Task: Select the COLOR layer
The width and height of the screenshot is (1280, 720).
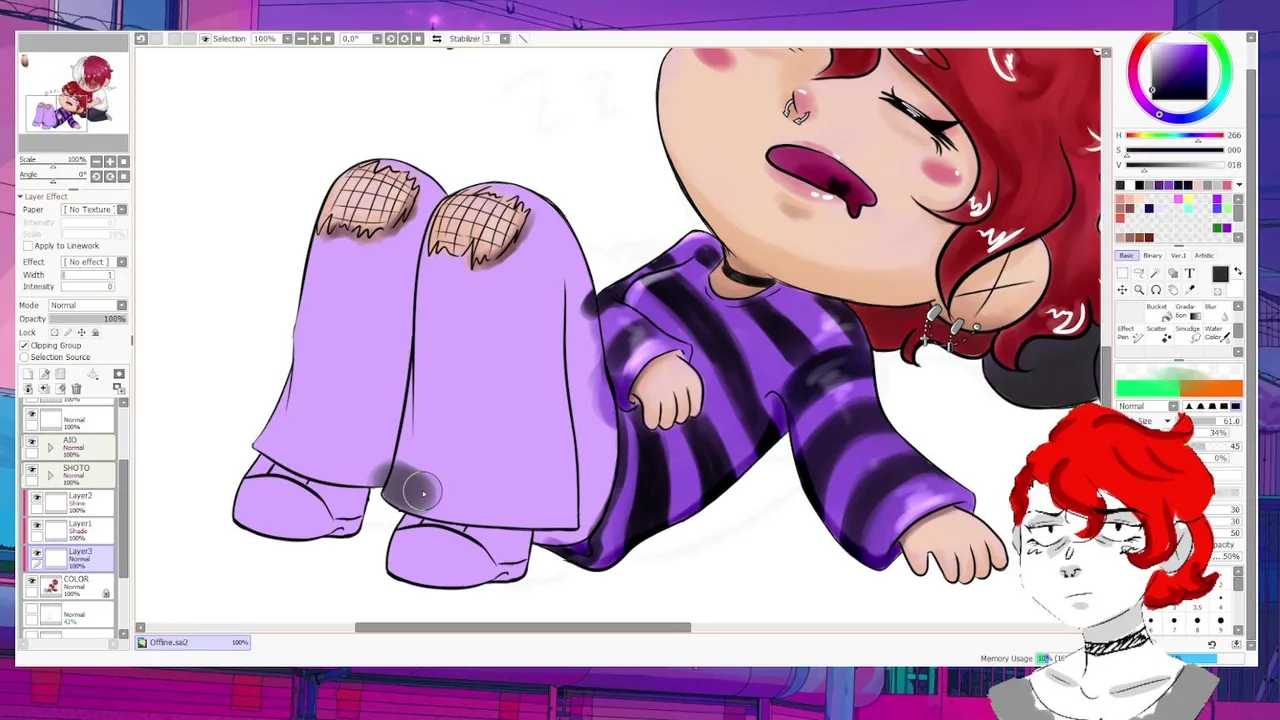Action: pos(68,586)
